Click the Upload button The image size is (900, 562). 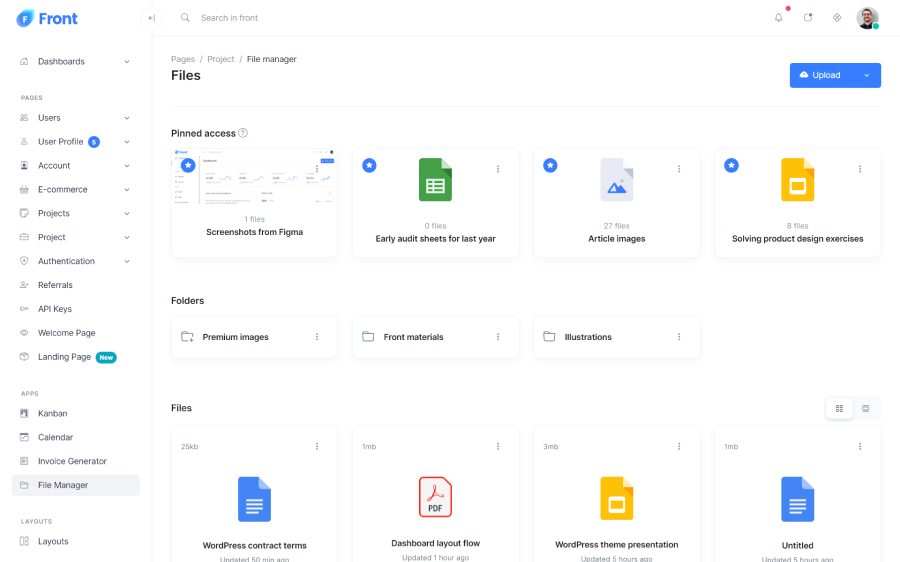pyautogui.click(x=821, y=75)
